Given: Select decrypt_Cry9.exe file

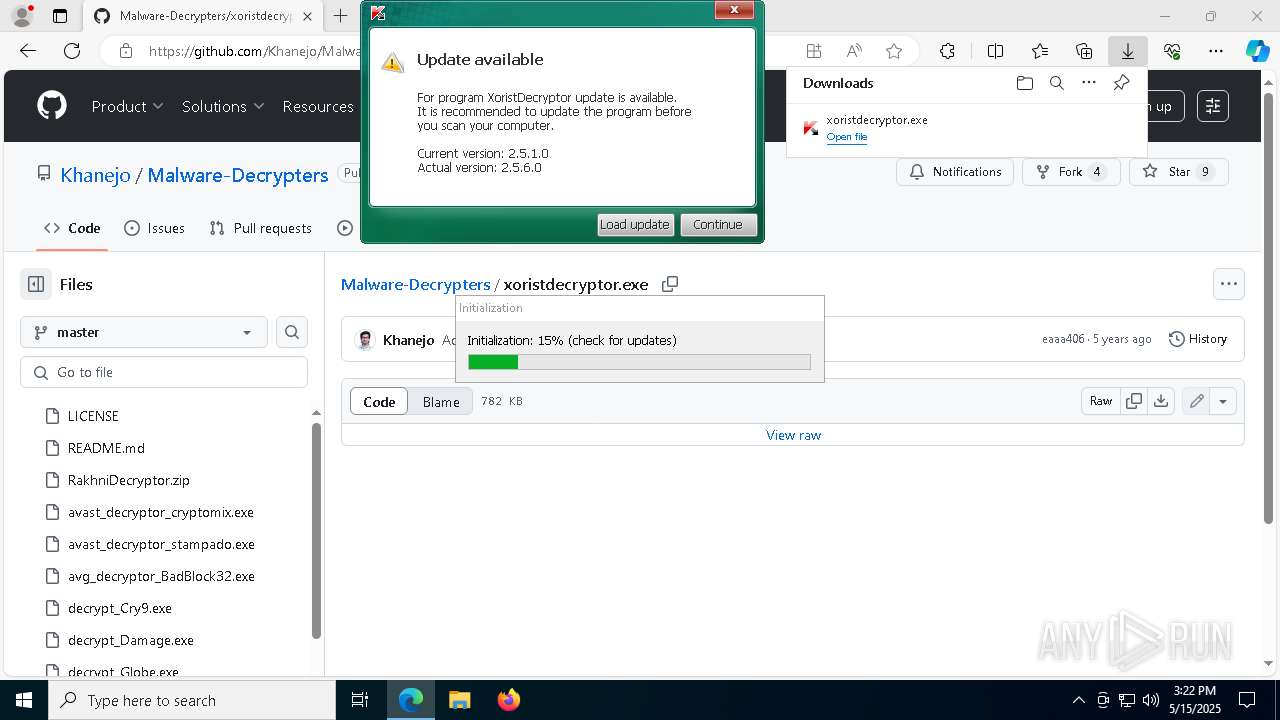Looking at the screenshot, I should pos(120,608).
